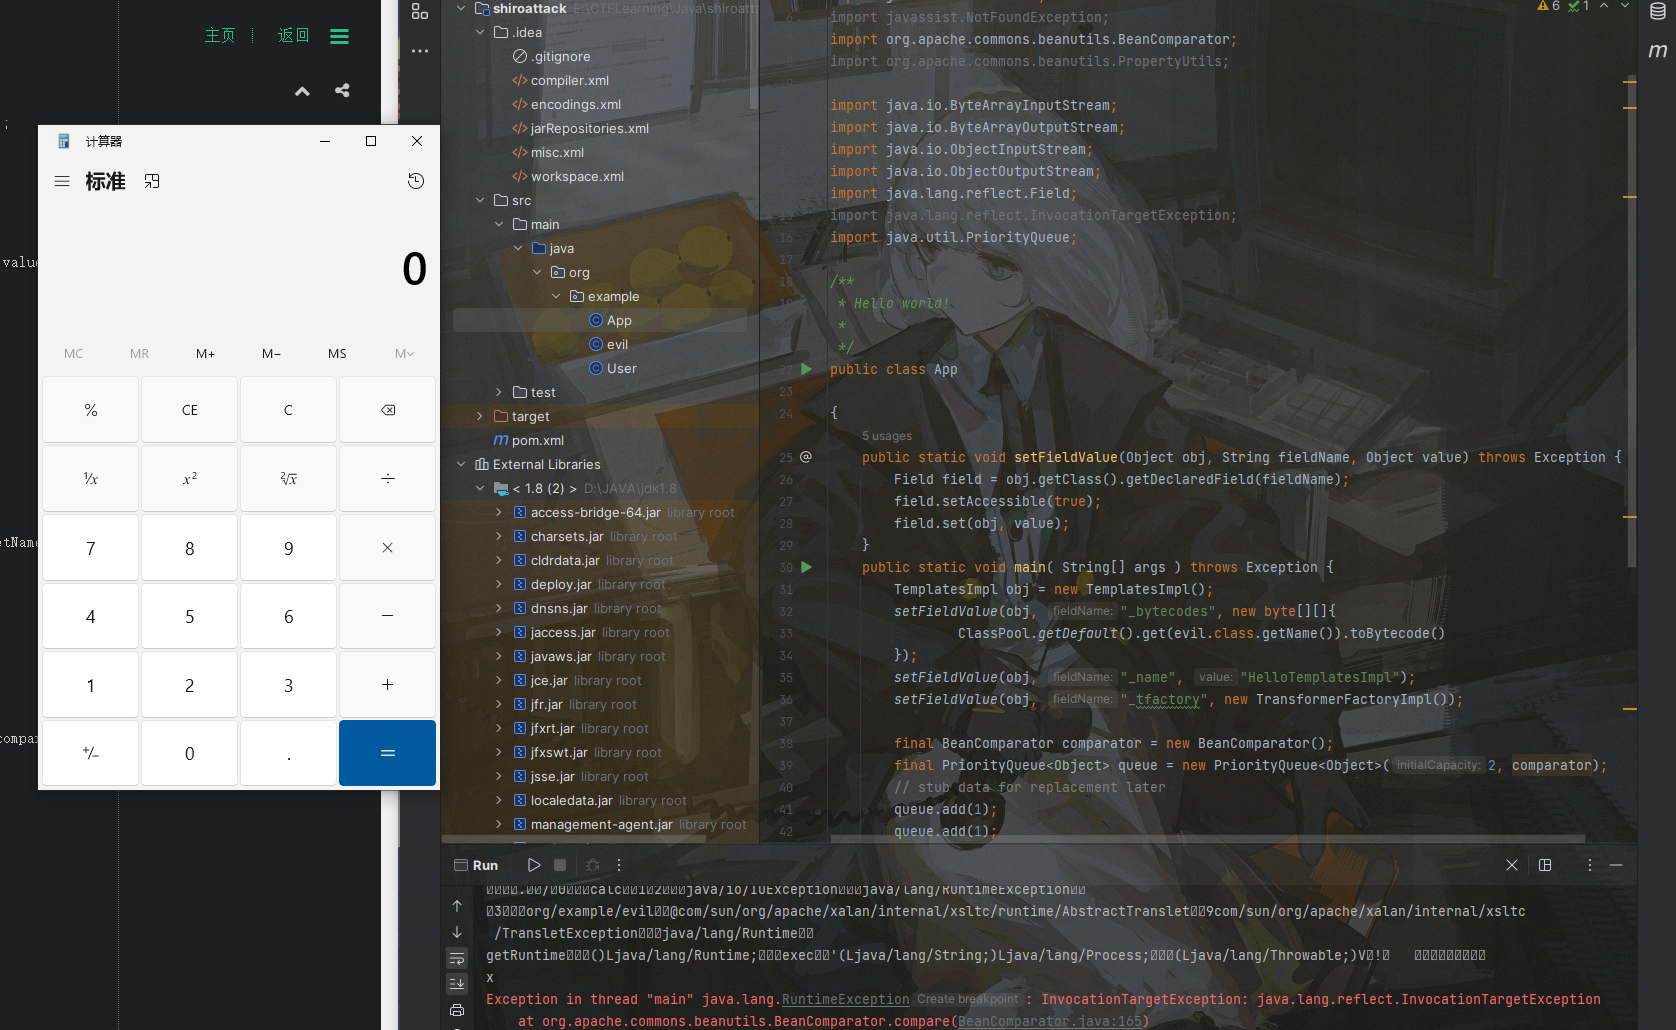The image size is (1676, 1030).
Task: Expand the test folder node
Action: (499, 392)
